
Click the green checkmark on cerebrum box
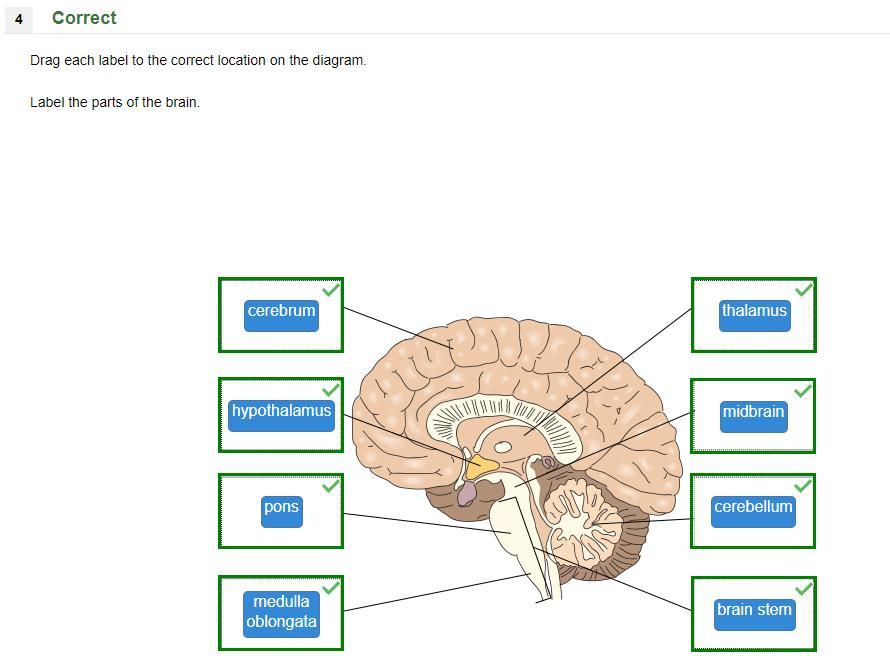331,290
